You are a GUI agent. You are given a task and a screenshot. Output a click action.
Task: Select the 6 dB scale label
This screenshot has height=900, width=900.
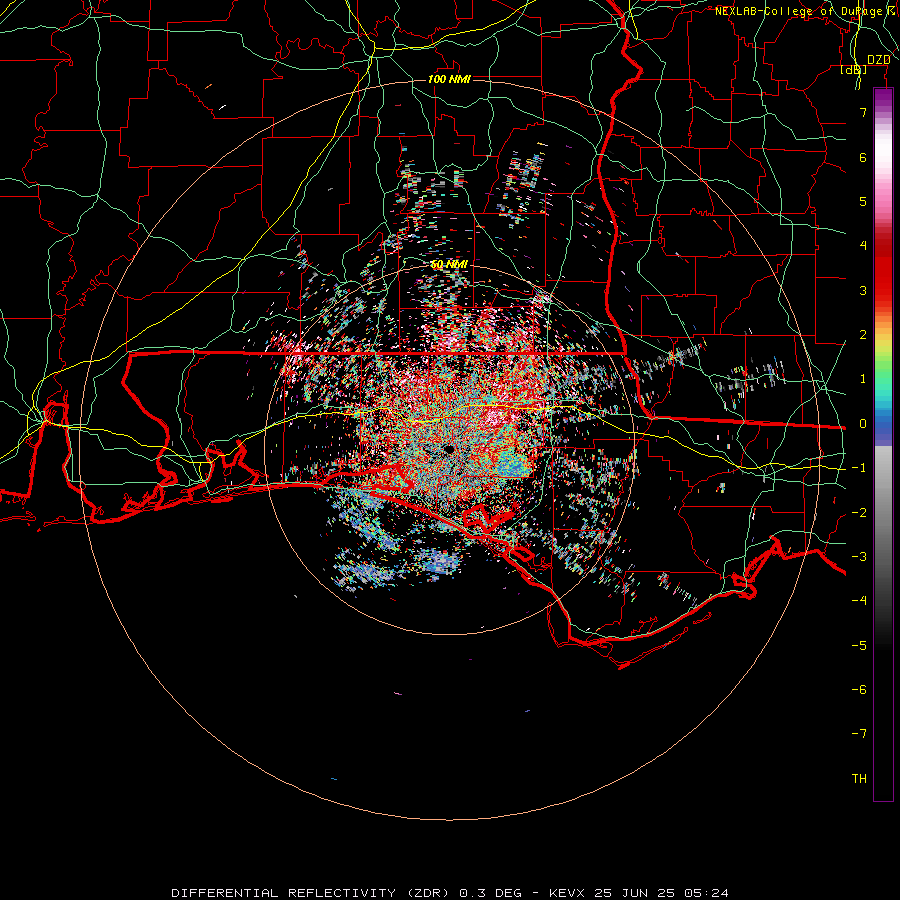pos(863,157)
